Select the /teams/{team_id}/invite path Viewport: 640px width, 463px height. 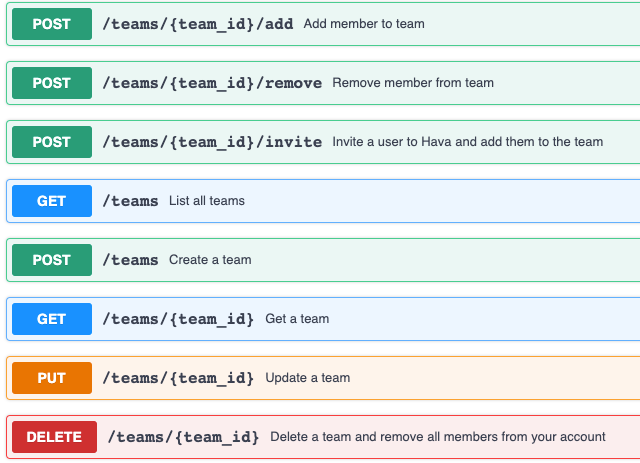coord(212,142)
